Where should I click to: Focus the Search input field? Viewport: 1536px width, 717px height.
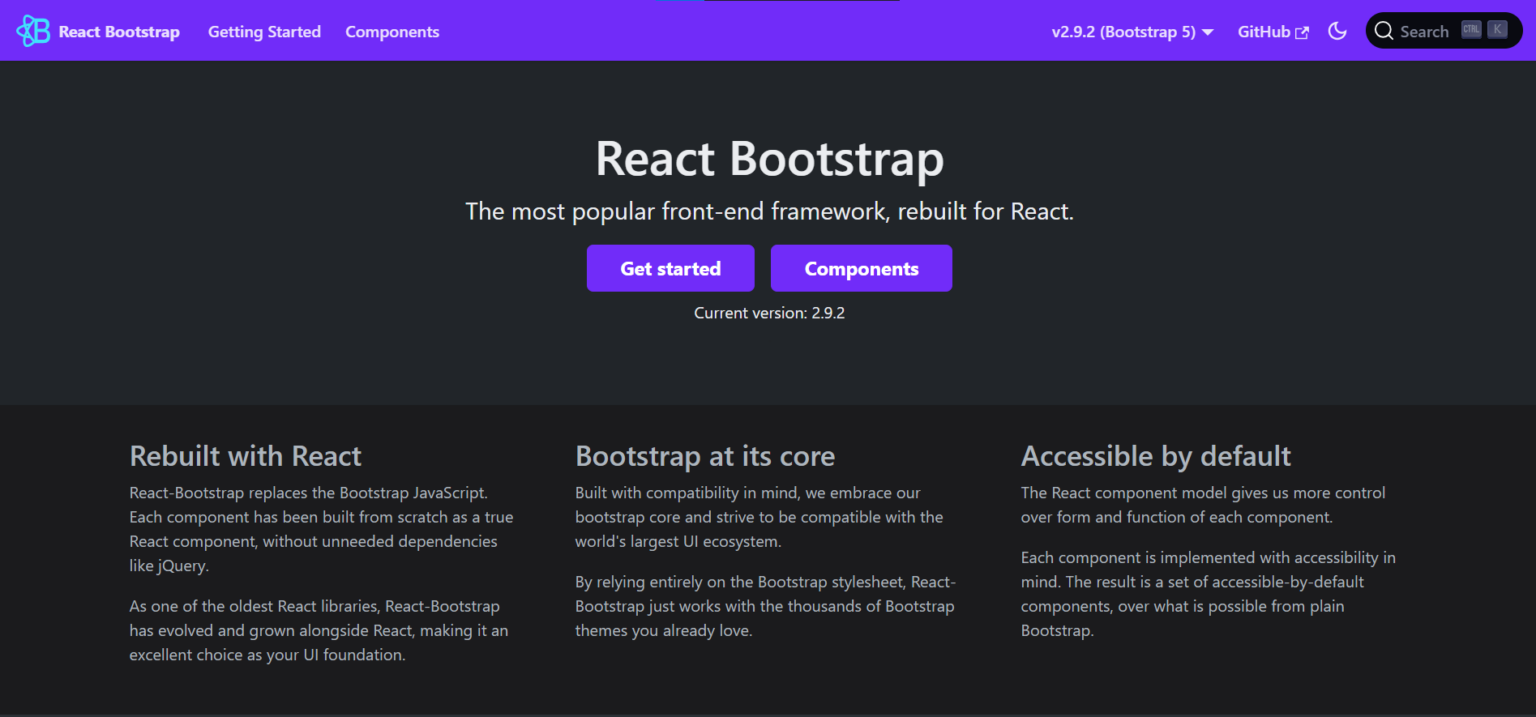point(1444,31)
